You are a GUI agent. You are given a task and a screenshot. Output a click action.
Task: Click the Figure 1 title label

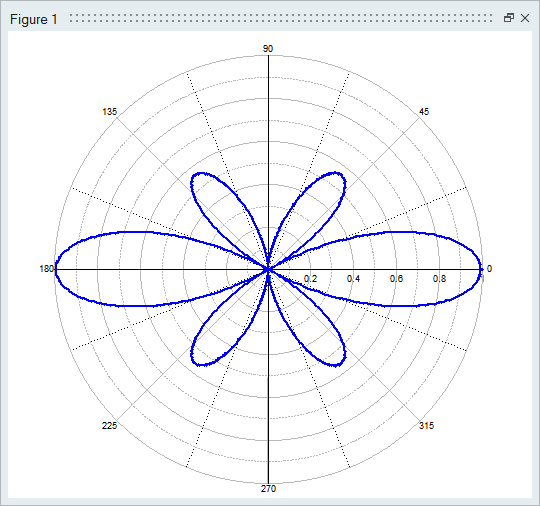coord(33,19)
